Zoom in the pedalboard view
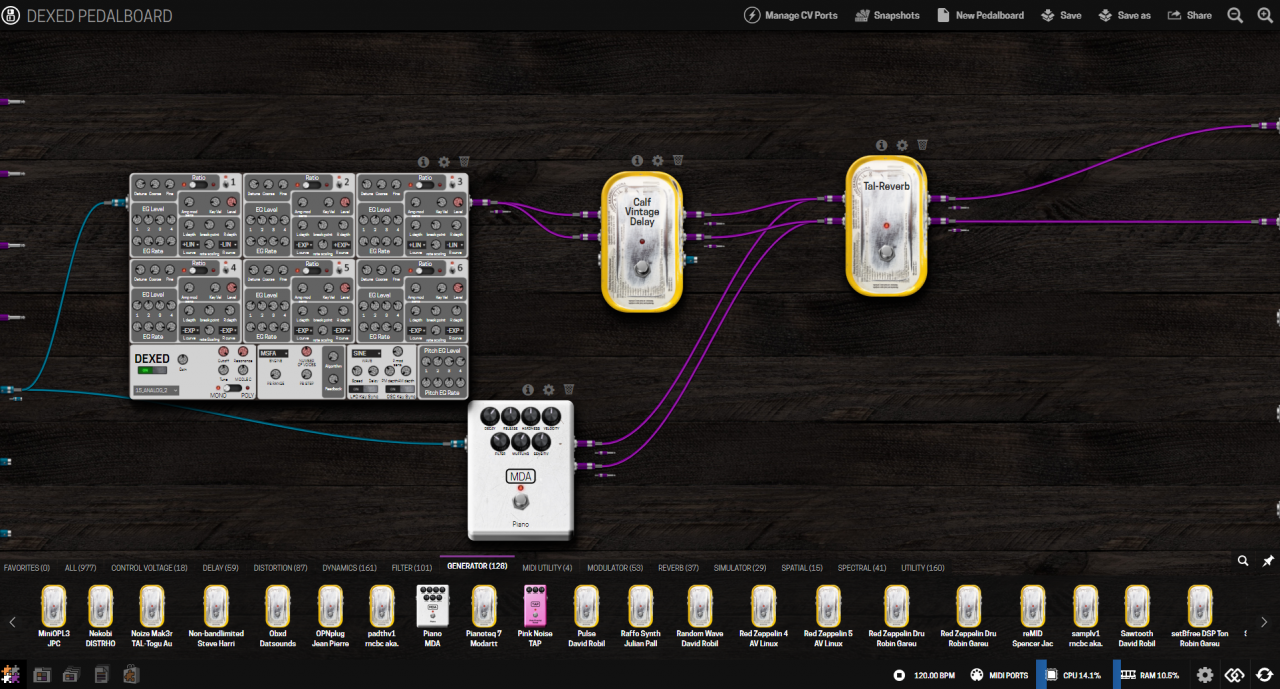The width and height of the screenshot is (1280, 689). tap(1264, 15)
